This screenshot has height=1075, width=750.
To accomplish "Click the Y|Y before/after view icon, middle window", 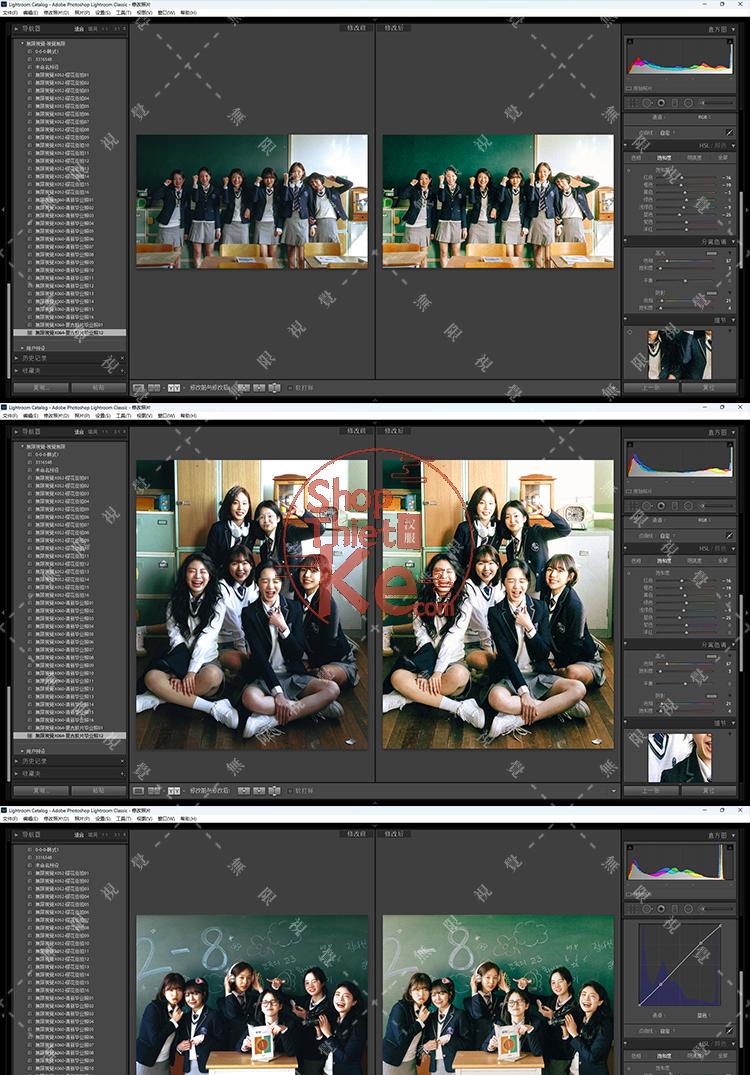I will coord(173,790).
